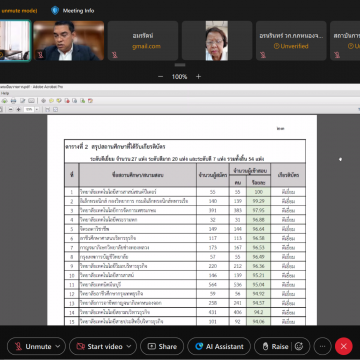
Task: Click the table cell showing 99.29
Action: pyautogui.click(x=258, y=201)
